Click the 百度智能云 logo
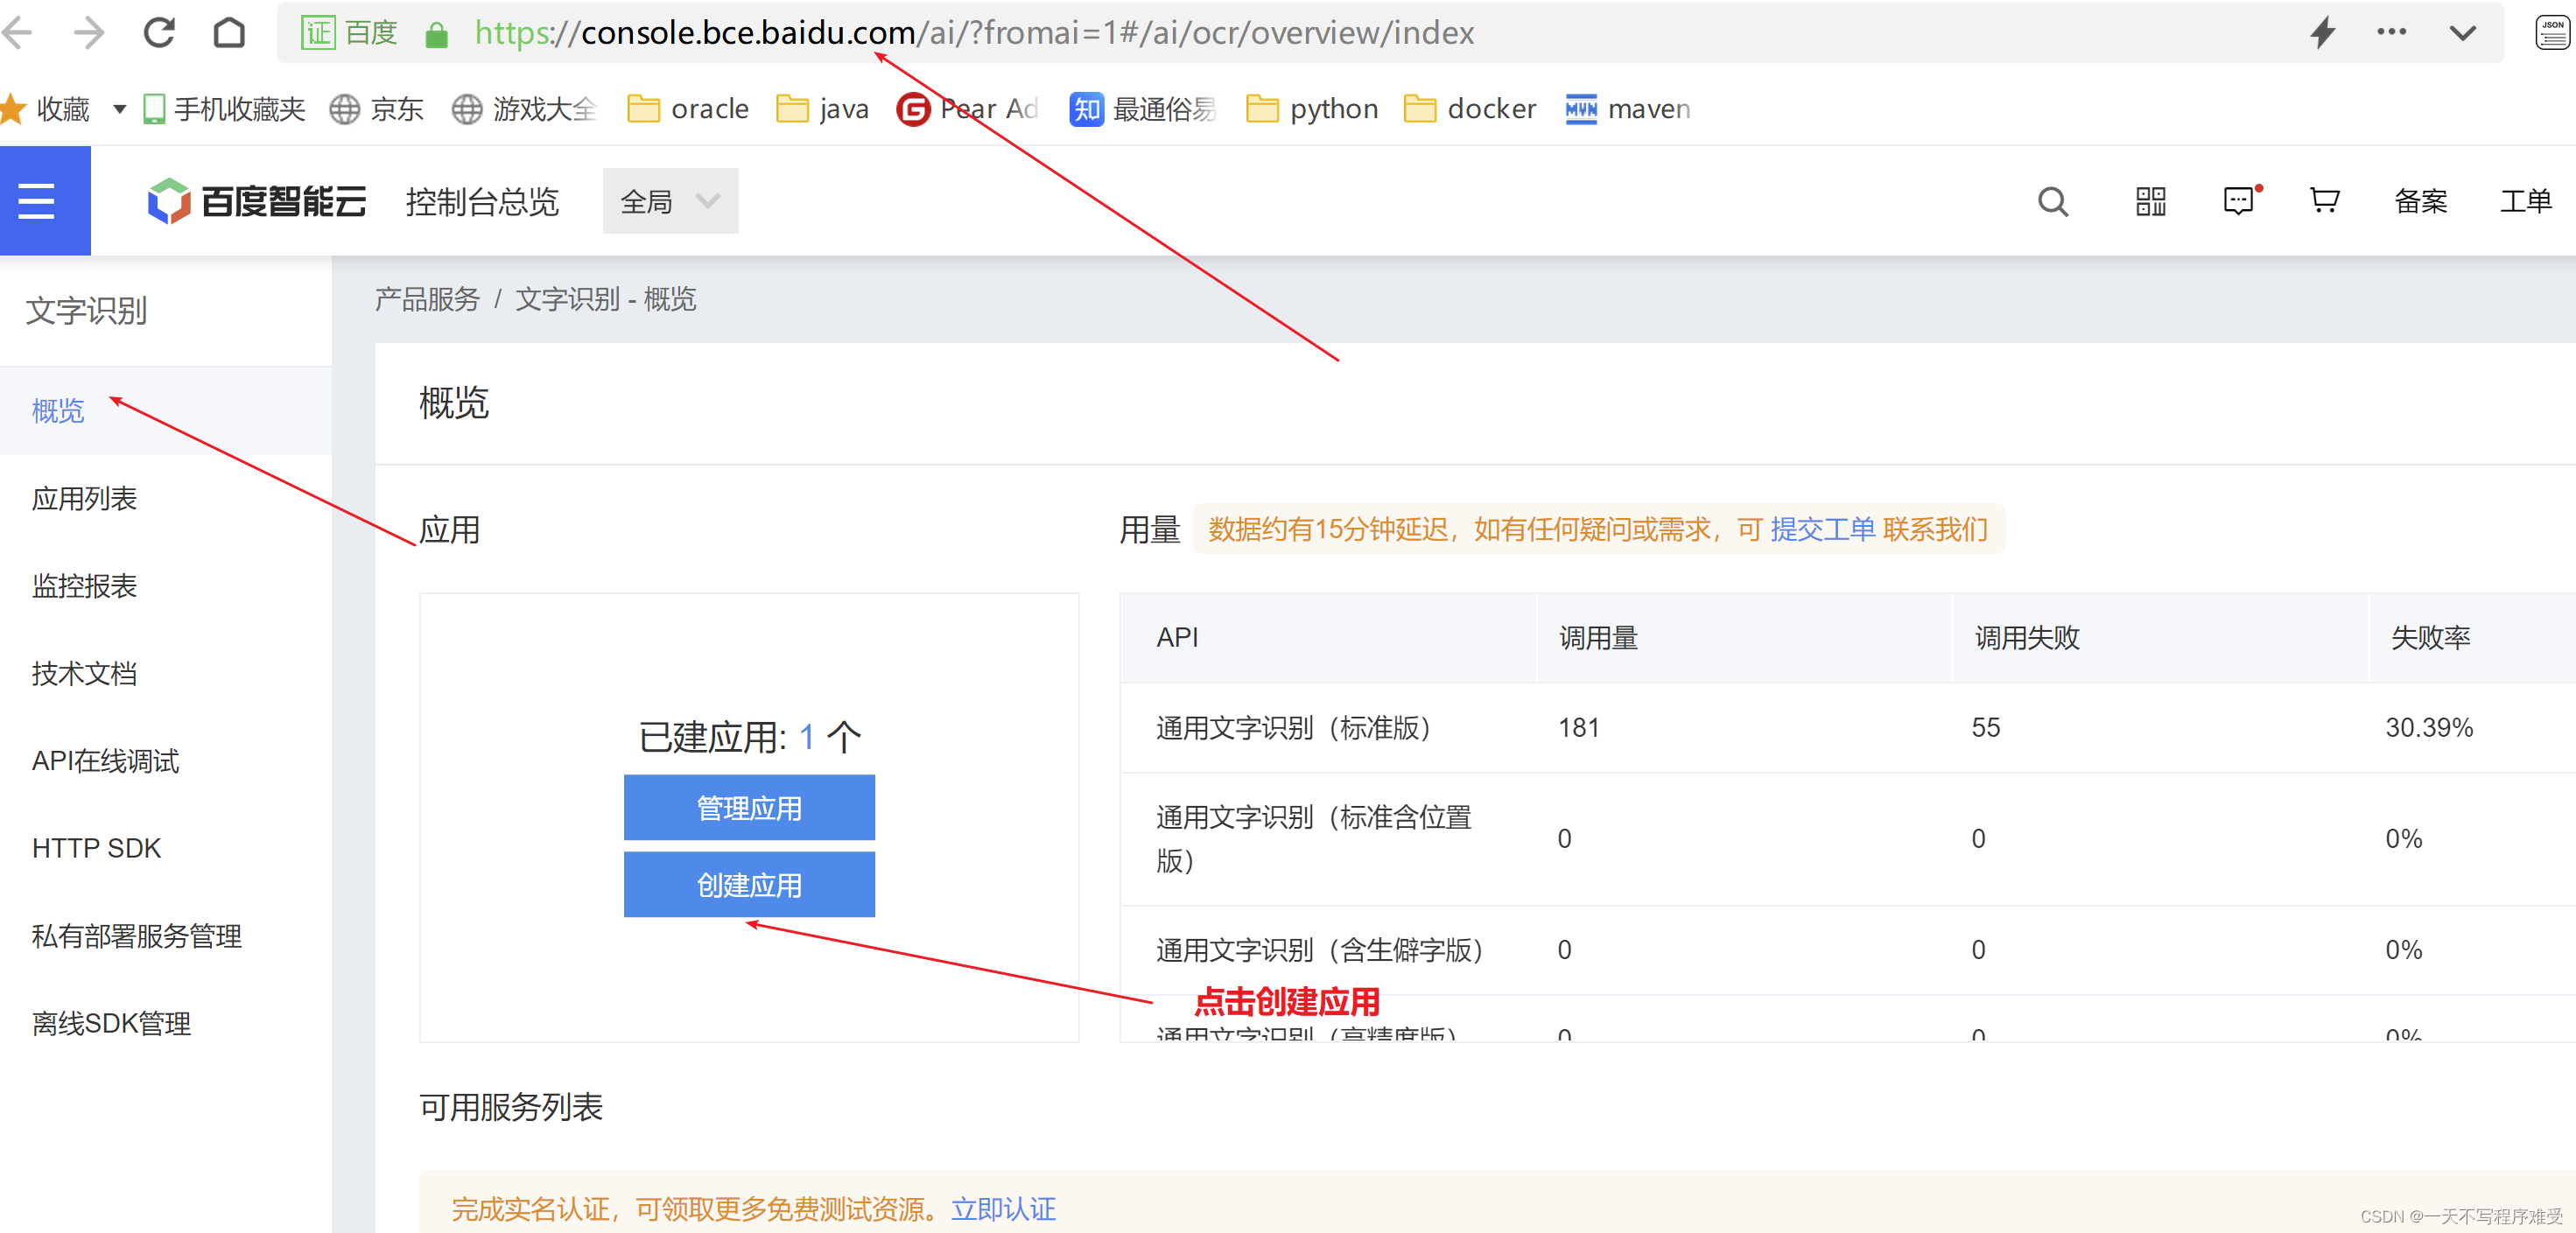 pyautogui.click(x=257, y=201)
